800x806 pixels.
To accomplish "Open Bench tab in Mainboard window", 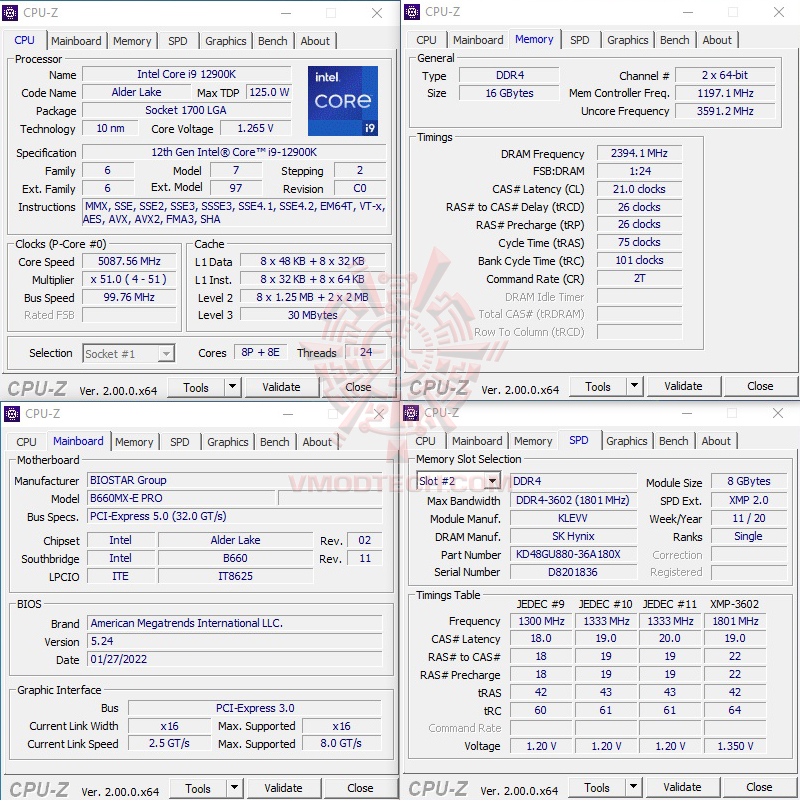I will (x=275, y=442).
